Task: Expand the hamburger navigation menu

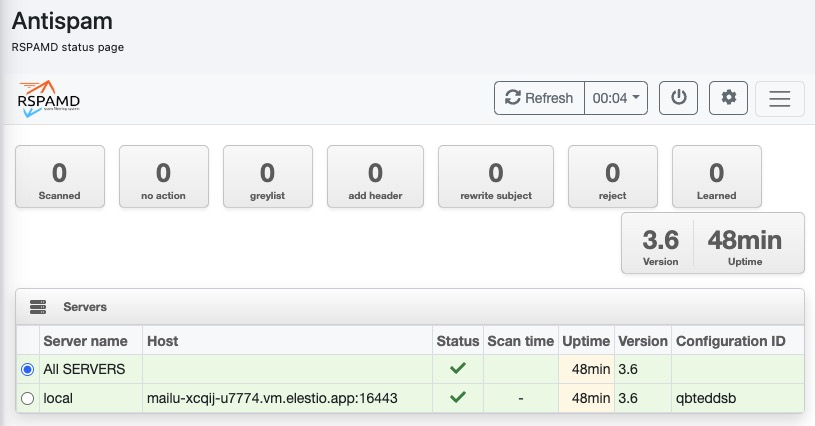Action: [x=779, y=98]
